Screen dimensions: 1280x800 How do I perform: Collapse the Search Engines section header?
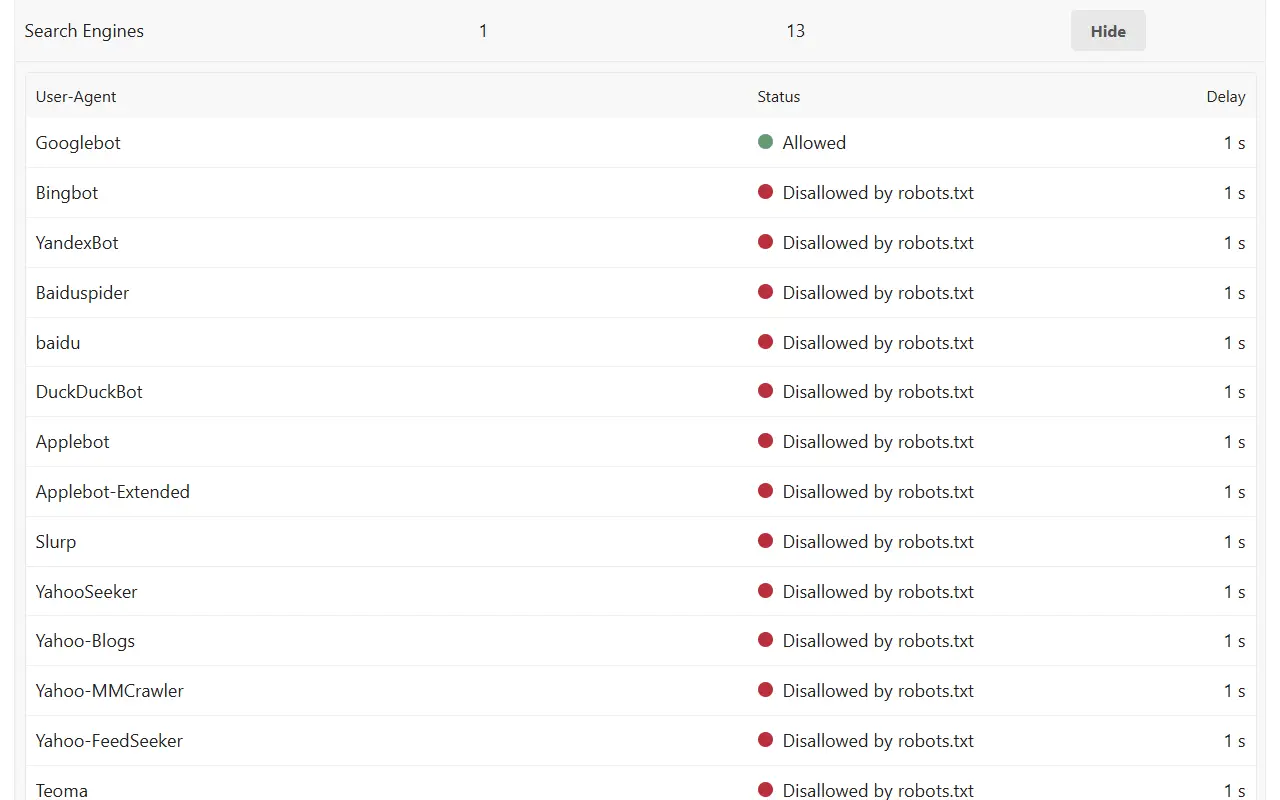pyautogui.click(x=84, y=30)
